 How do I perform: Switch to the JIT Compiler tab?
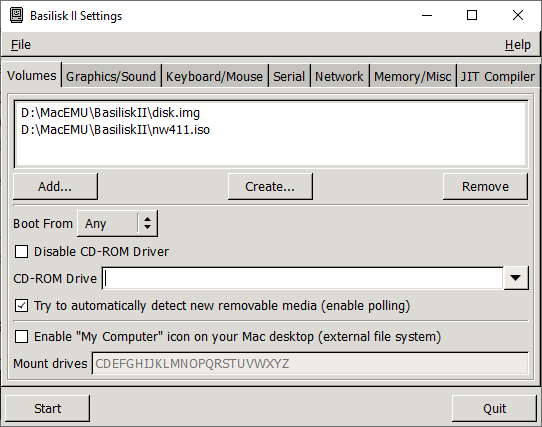[498, 76]
